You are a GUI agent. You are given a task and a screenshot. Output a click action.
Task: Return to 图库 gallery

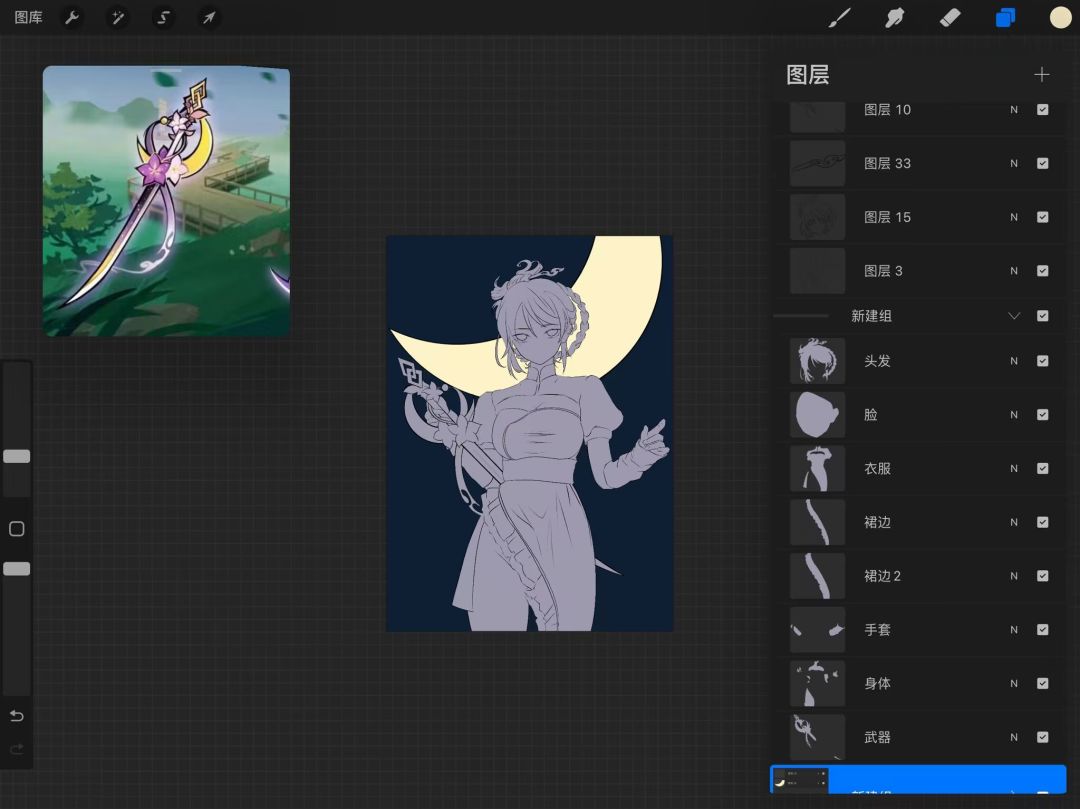click(x=28, y=17)
